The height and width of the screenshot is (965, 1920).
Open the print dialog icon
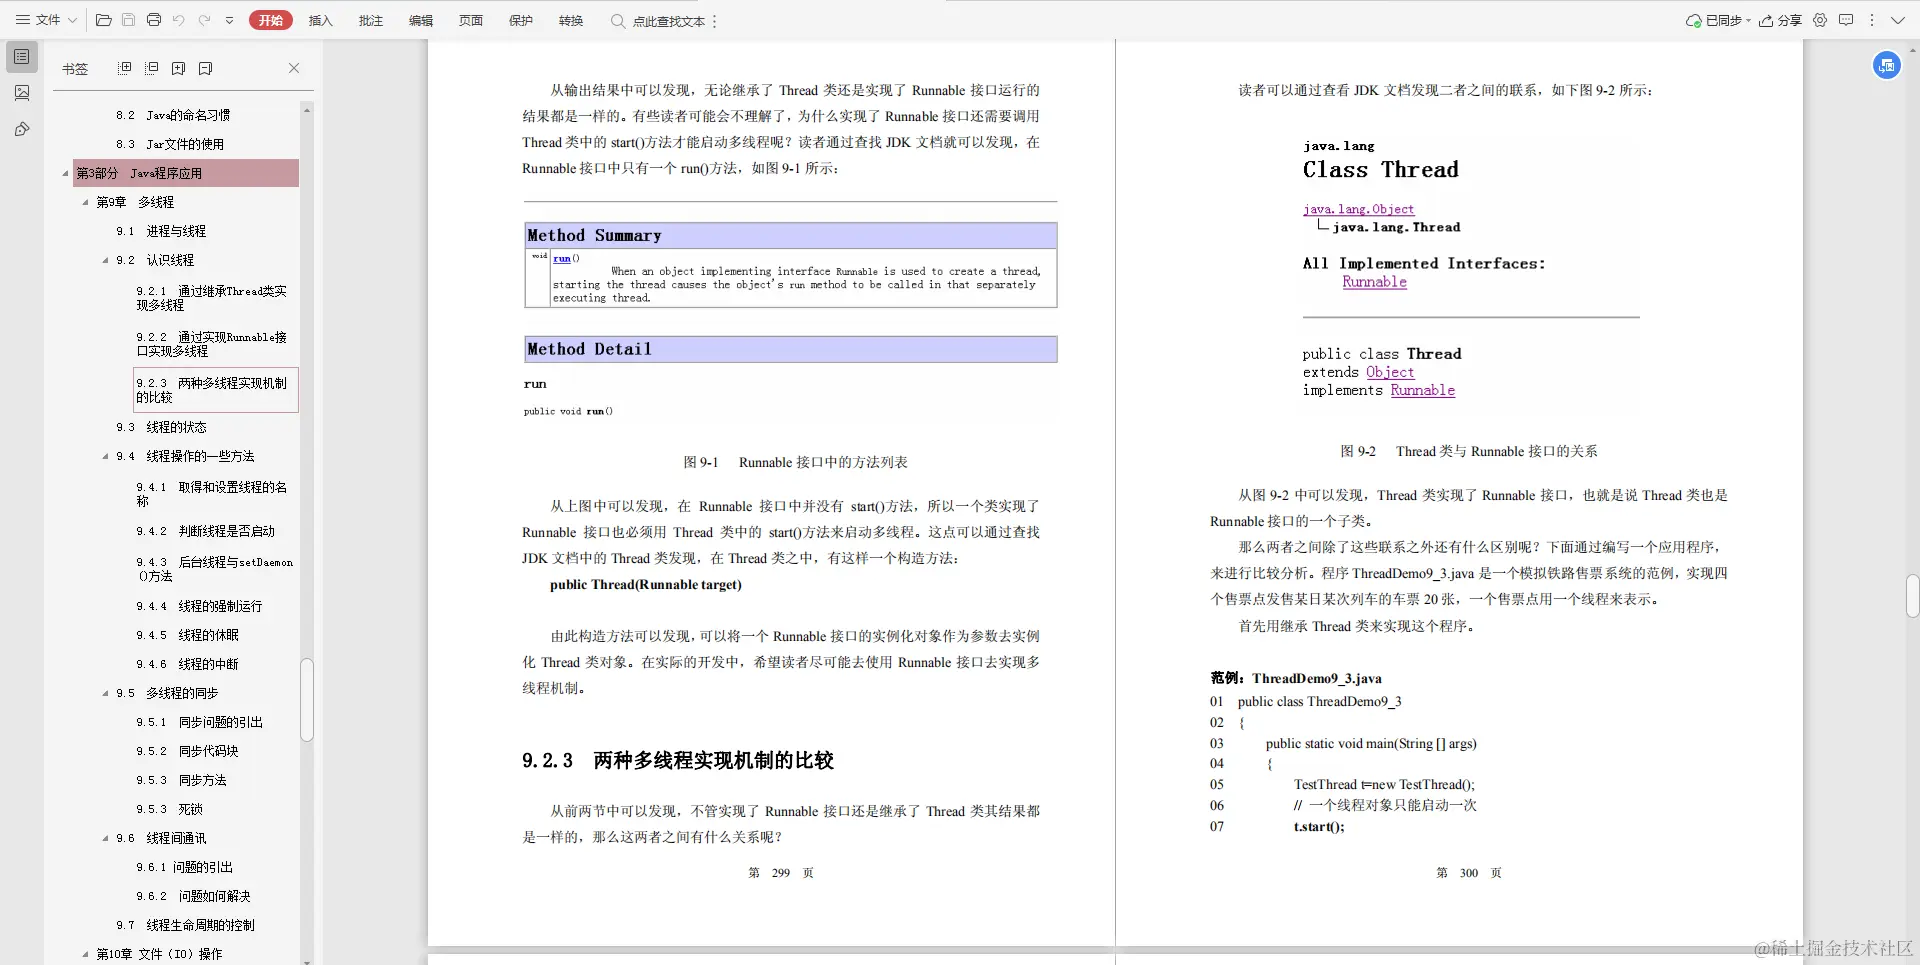coord(154,20)
